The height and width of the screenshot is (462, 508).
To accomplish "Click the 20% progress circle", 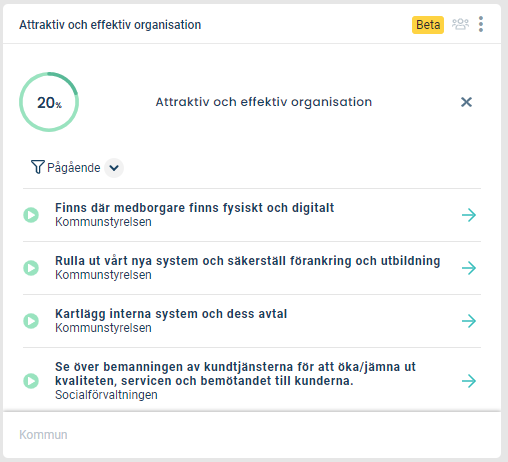I will (x=49, y=102).
